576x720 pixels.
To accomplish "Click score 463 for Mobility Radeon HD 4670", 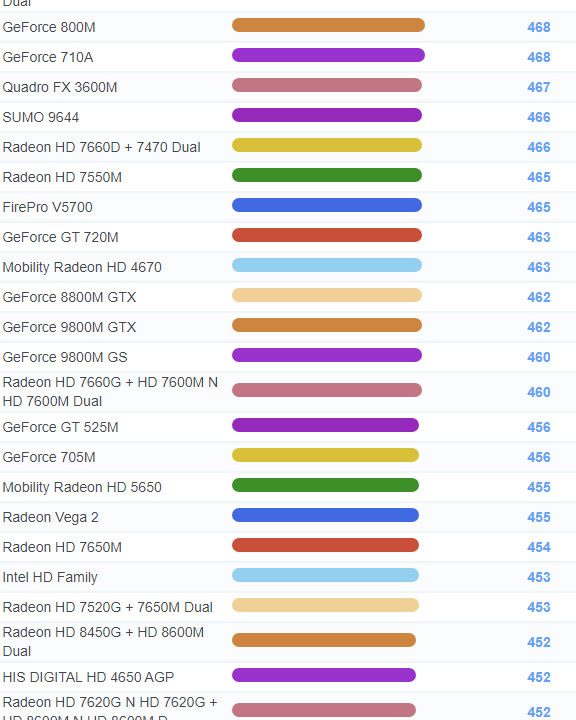I will (x=539, y=267).
